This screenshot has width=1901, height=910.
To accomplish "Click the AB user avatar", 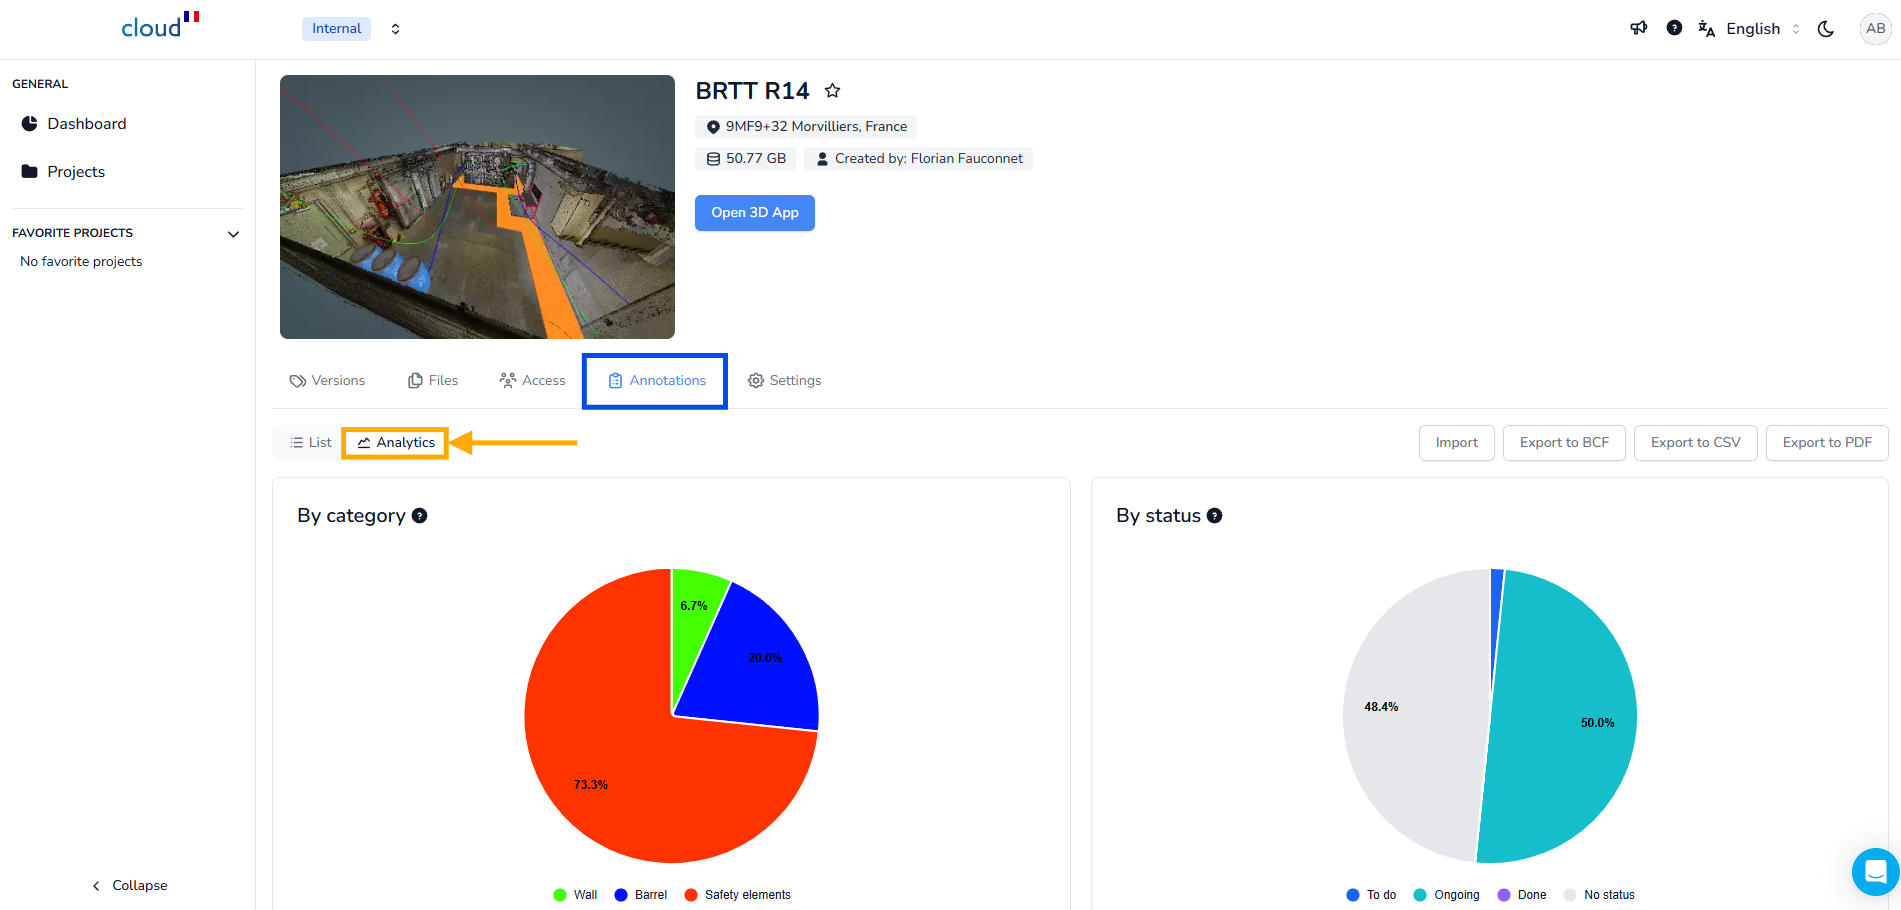I will click(x=1875, y=29).
